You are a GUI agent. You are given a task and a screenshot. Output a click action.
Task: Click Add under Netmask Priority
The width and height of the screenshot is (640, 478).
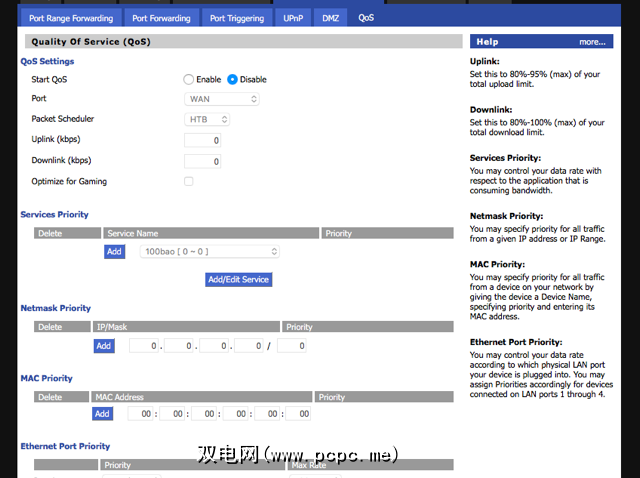(104, 346)
